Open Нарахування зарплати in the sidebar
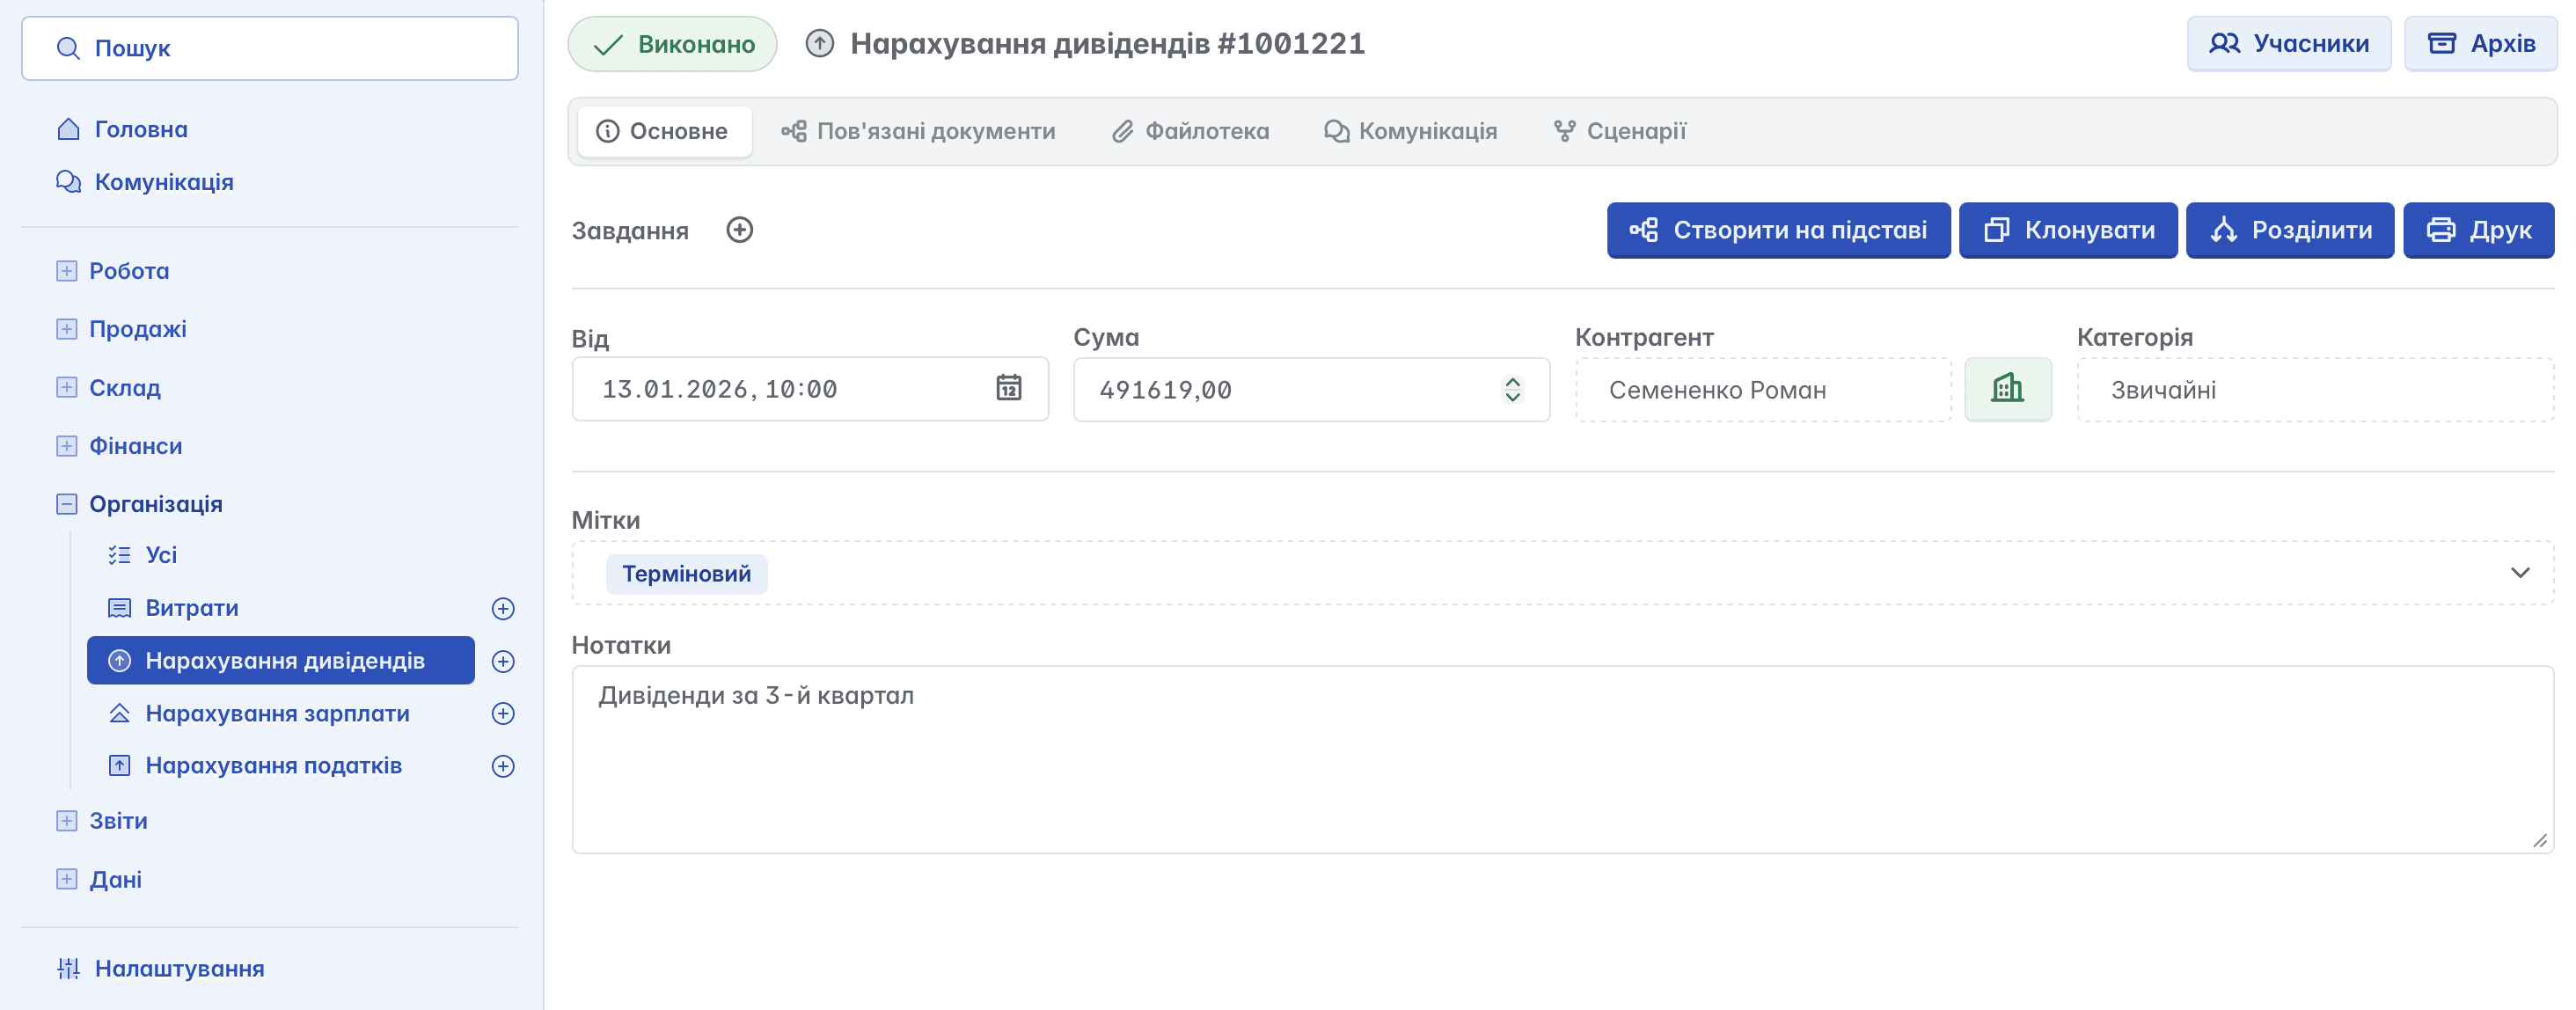 (x=277, y=713)
